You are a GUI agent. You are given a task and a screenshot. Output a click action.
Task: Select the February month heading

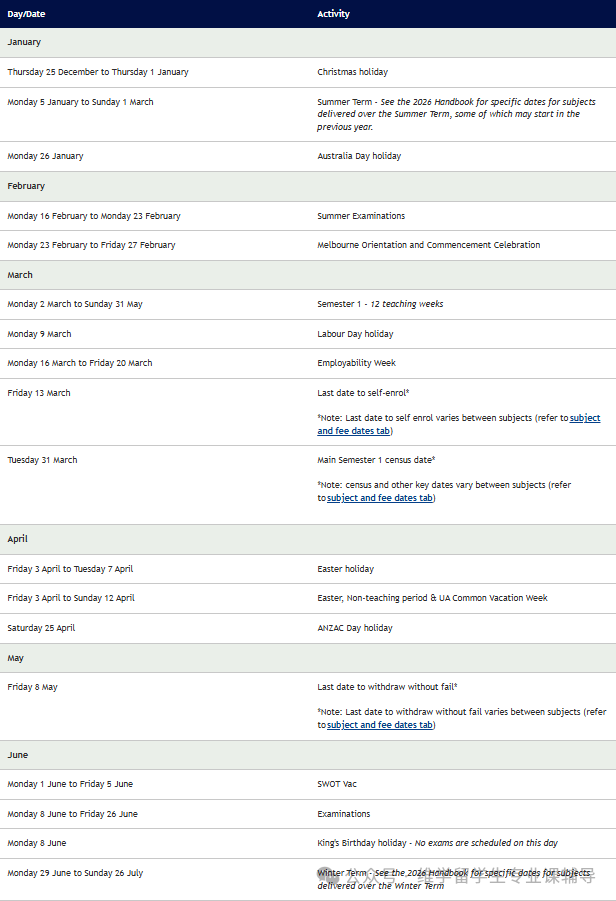coord(26,186)
